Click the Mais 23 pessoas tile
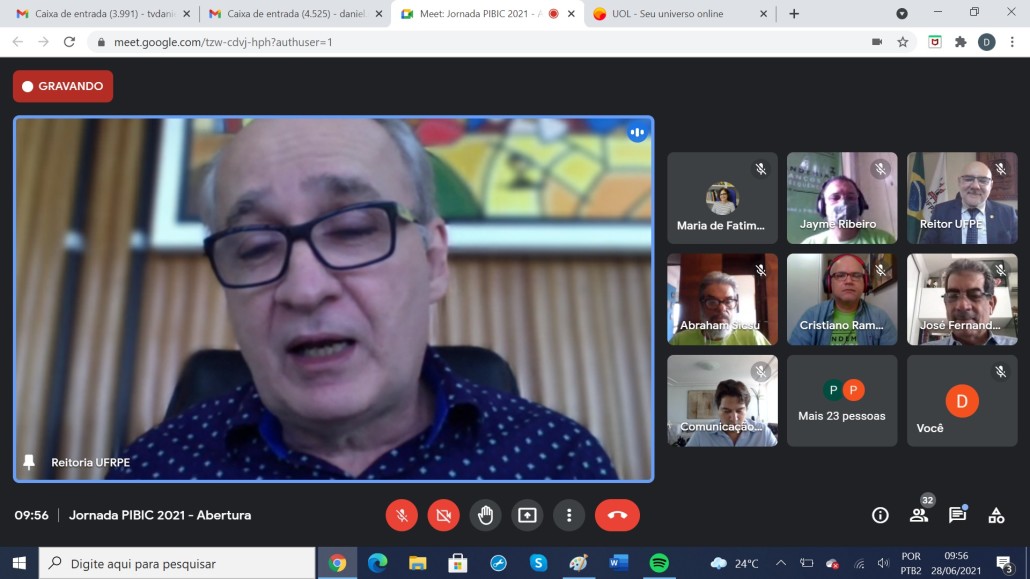 pyautogui.click(x=841, y=401)
